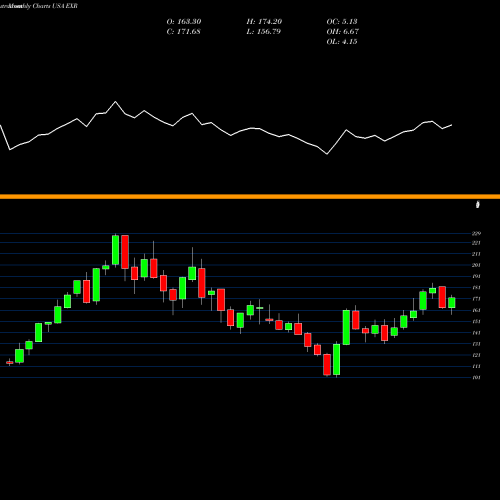Select the tall green candlestick at the chart peak

coord(115,250)
